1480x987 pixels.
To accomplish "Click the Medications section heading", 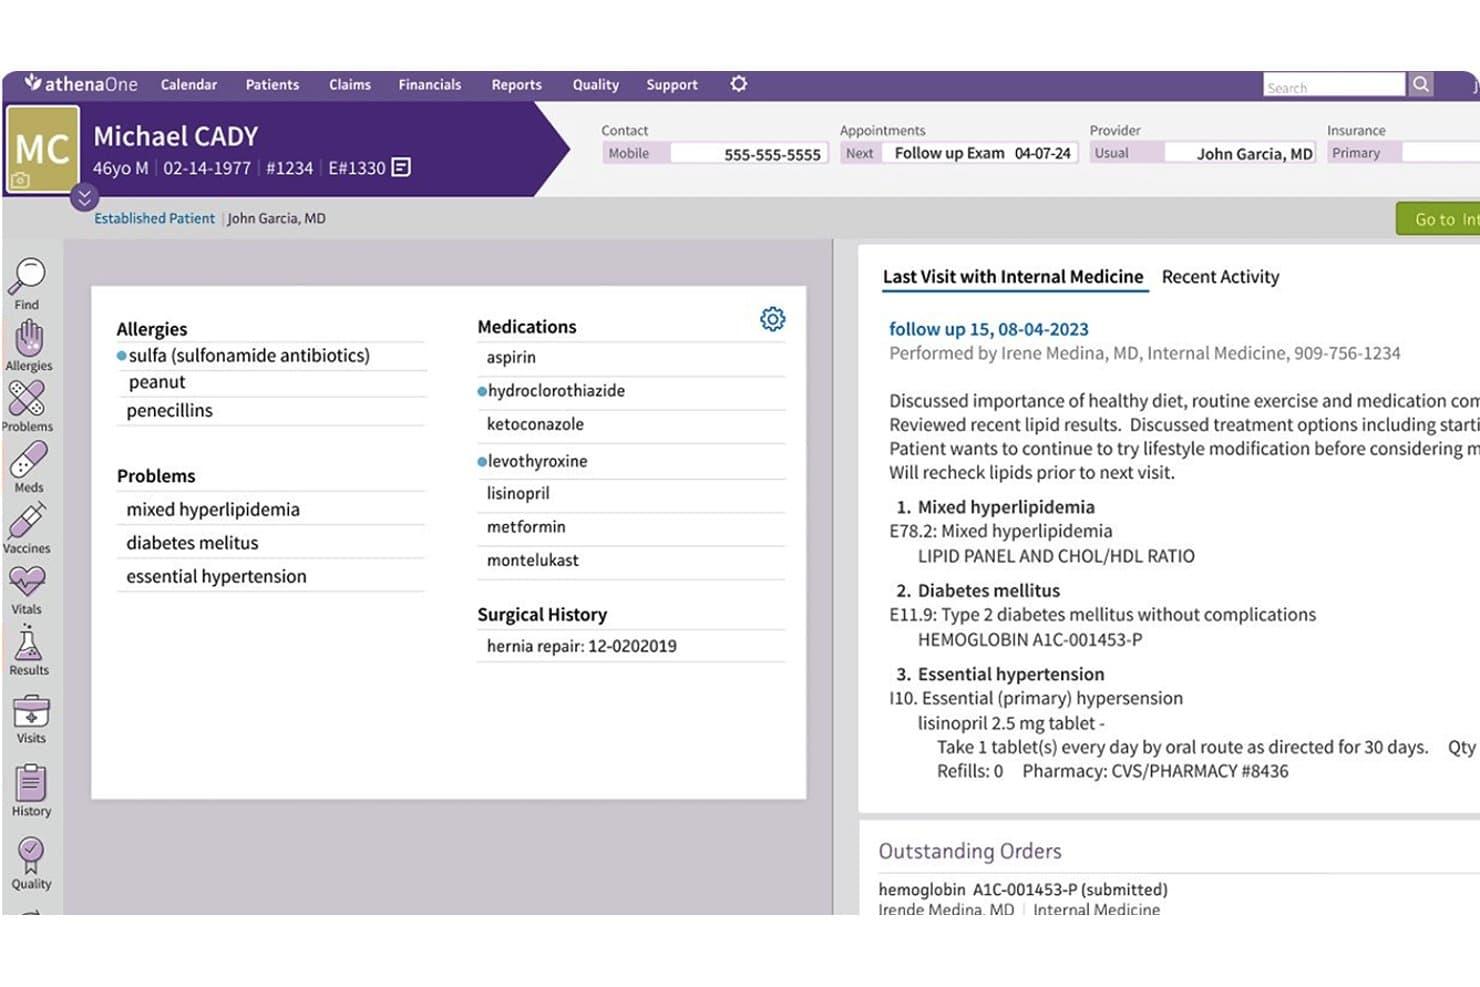I will click(527, 327).
